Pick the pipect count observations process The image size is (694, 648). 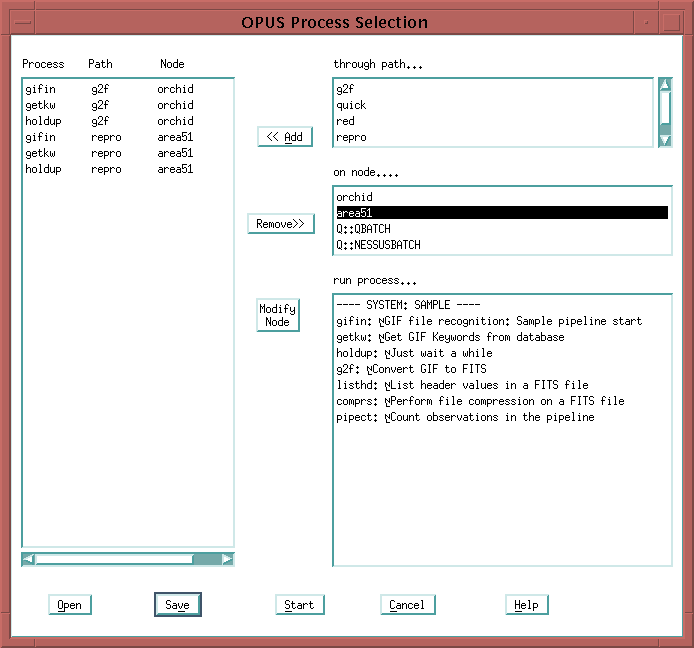[465, 417]
